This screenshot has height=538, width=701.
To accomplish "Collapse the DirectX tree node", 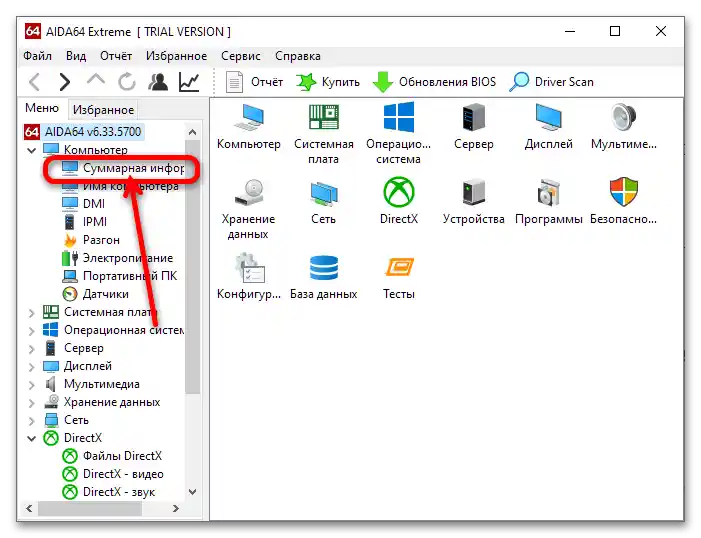I will pos(31,438).
